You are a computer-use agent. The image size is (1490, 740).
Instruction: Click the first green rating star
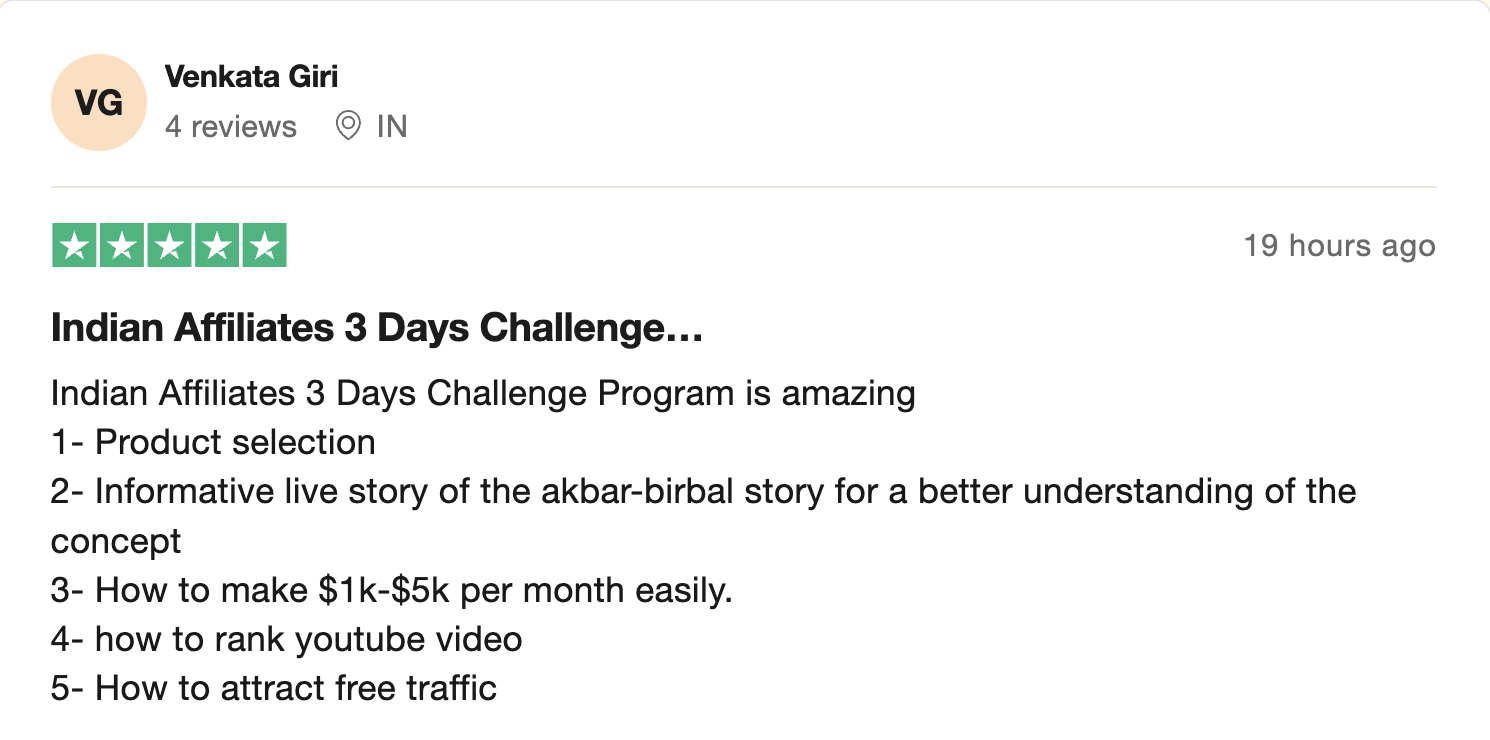(x=74, y=246)
